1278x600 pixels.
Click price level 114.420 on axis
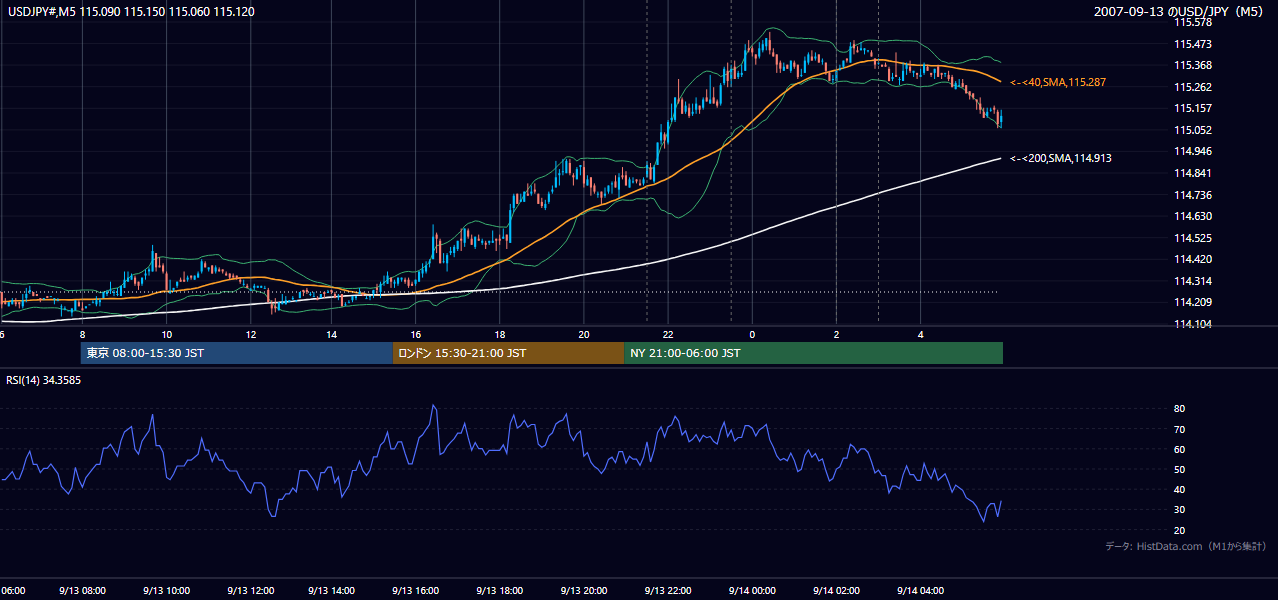point(1192,259)
